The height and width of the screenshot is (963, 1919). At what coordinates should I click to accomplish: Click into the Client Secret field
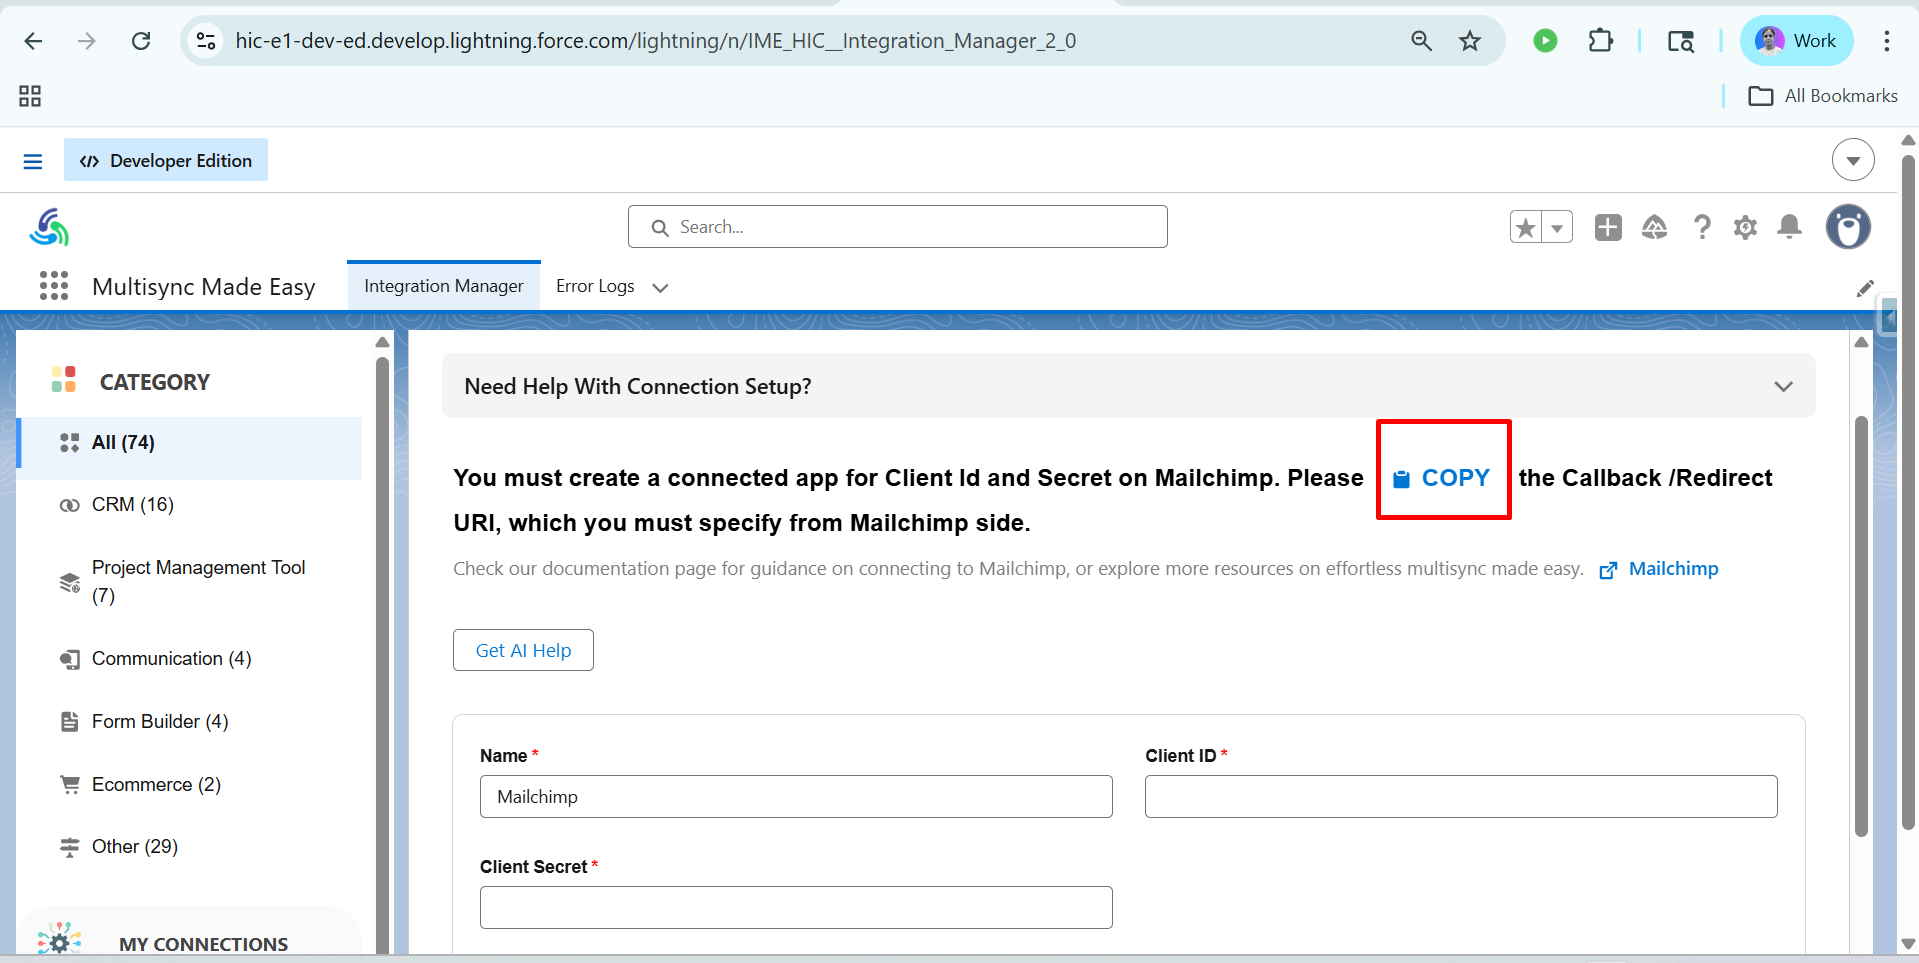796,907
